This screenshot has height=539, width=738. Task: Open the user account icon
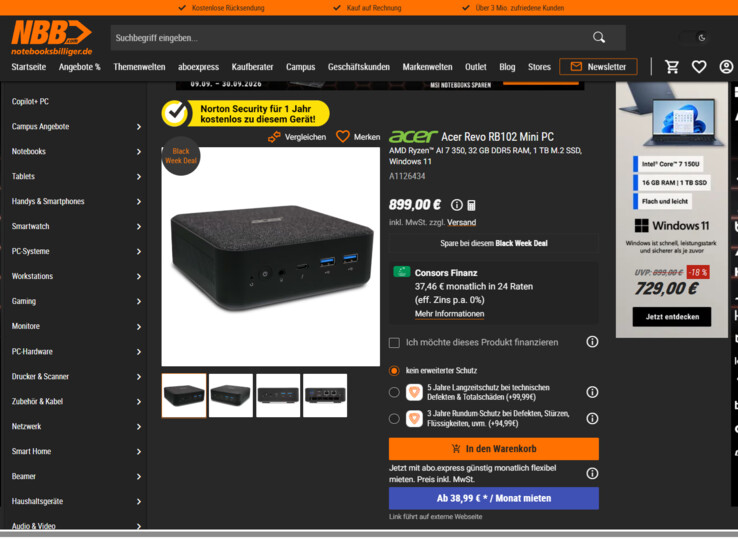click(726, 67)
